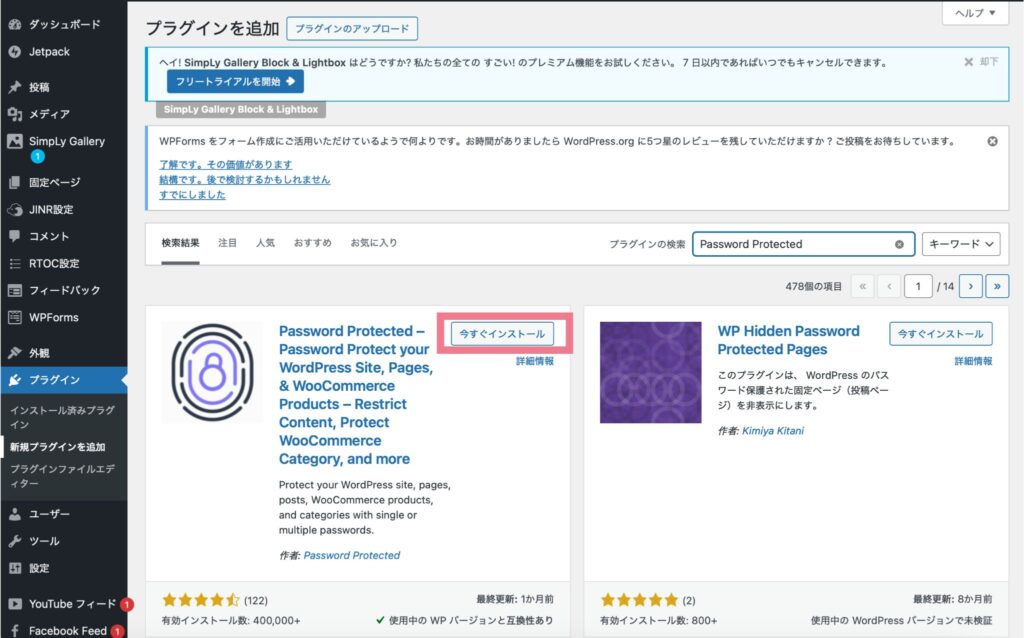Image resolution: width=1024 pixels, height=638 pixels.
Task: Open プラグインファイルエディター submenu item
Action: pos(62,476)
